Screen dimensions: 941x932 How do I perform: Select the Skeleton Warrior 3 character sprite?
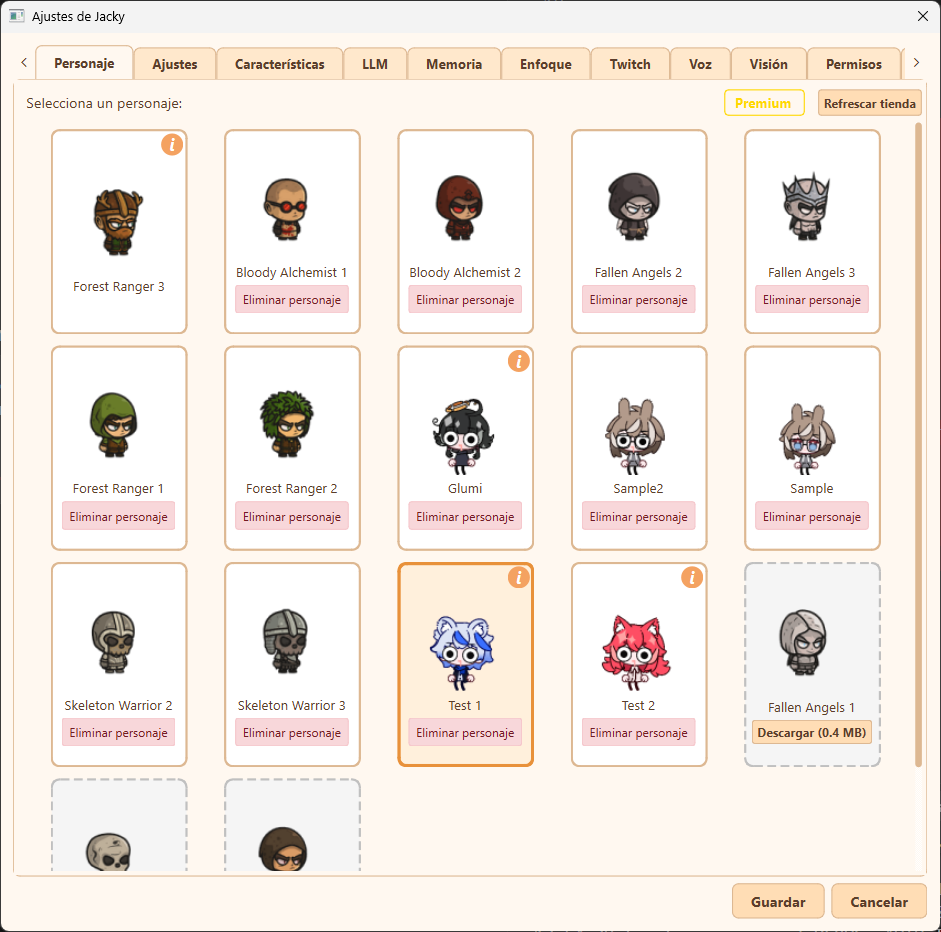(286, 641)
